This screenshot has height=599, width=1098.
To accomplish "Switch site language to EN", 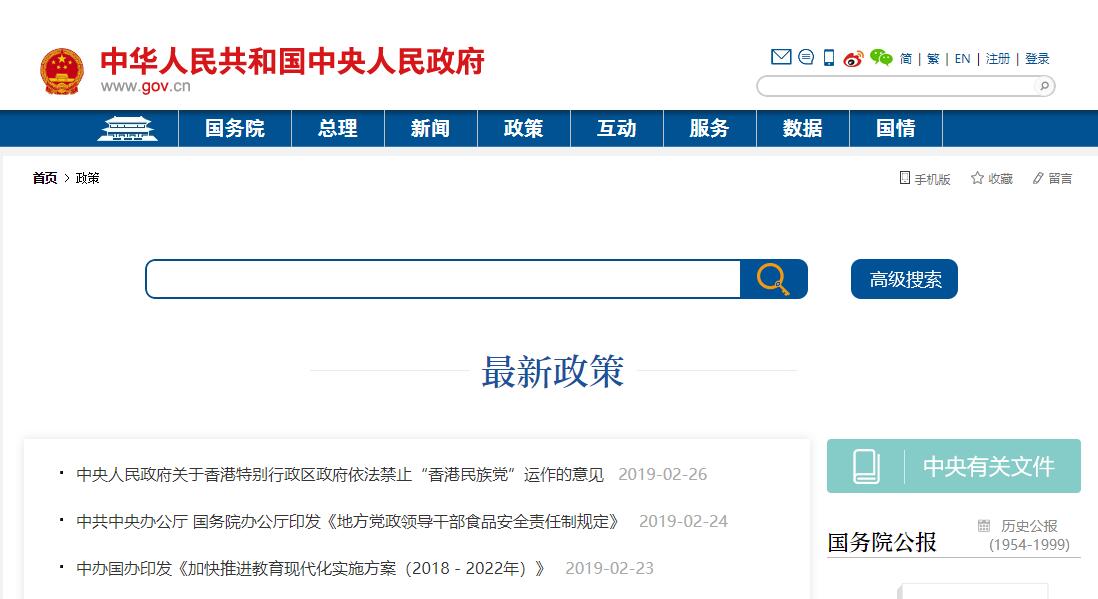I will tap(961, 58).
